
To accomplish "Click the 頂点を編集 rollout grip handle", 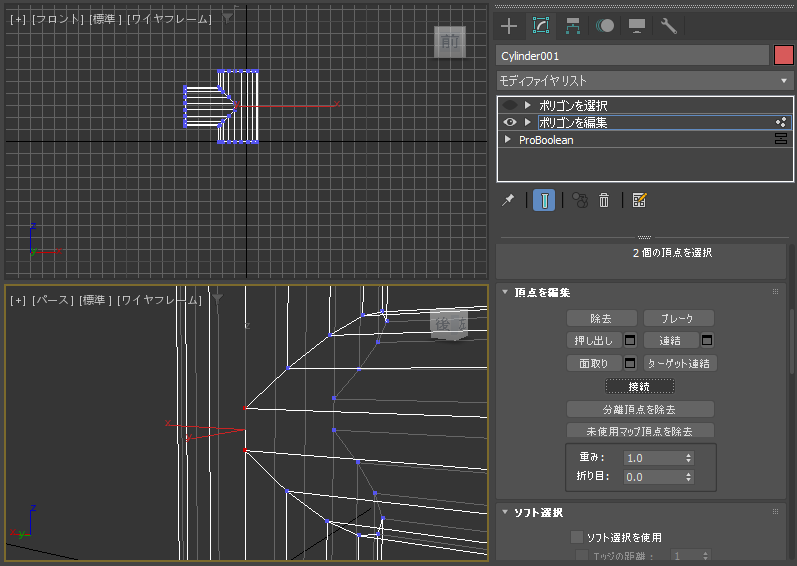I will tap(775, 292).
